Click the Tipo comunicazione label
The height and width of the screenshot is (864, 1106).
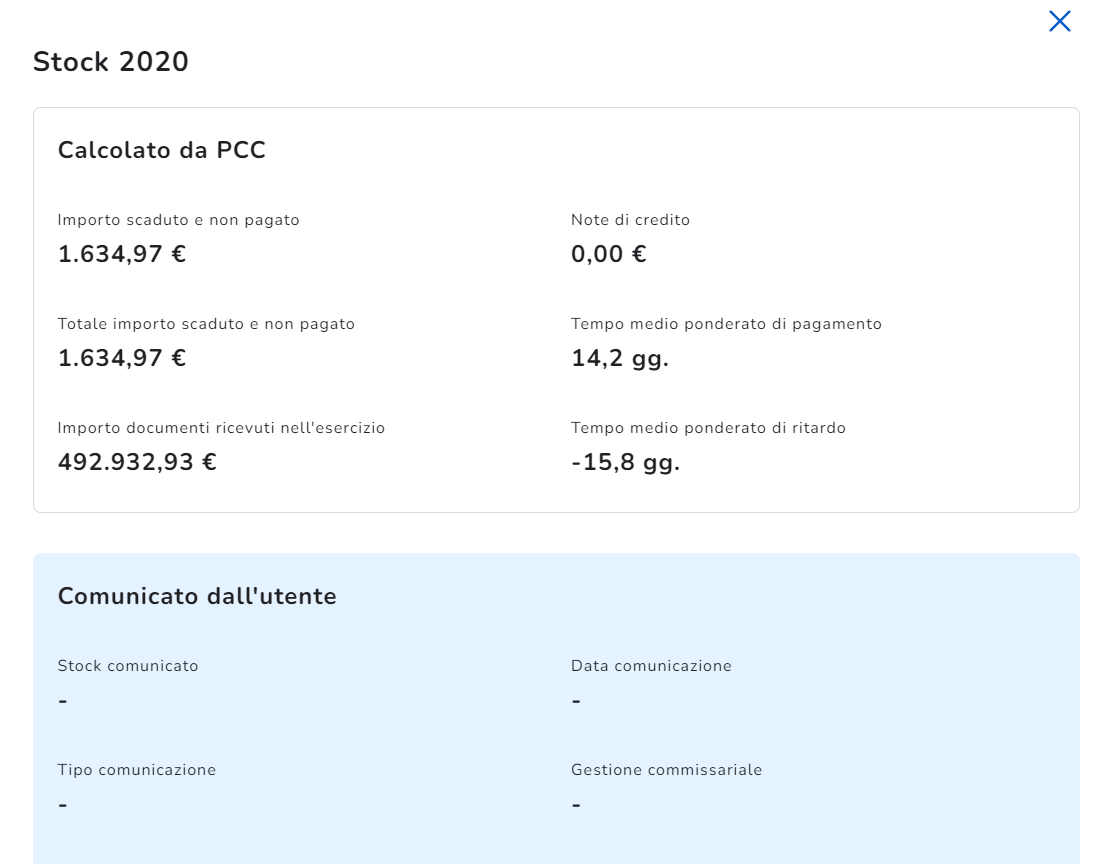[137, 770]
